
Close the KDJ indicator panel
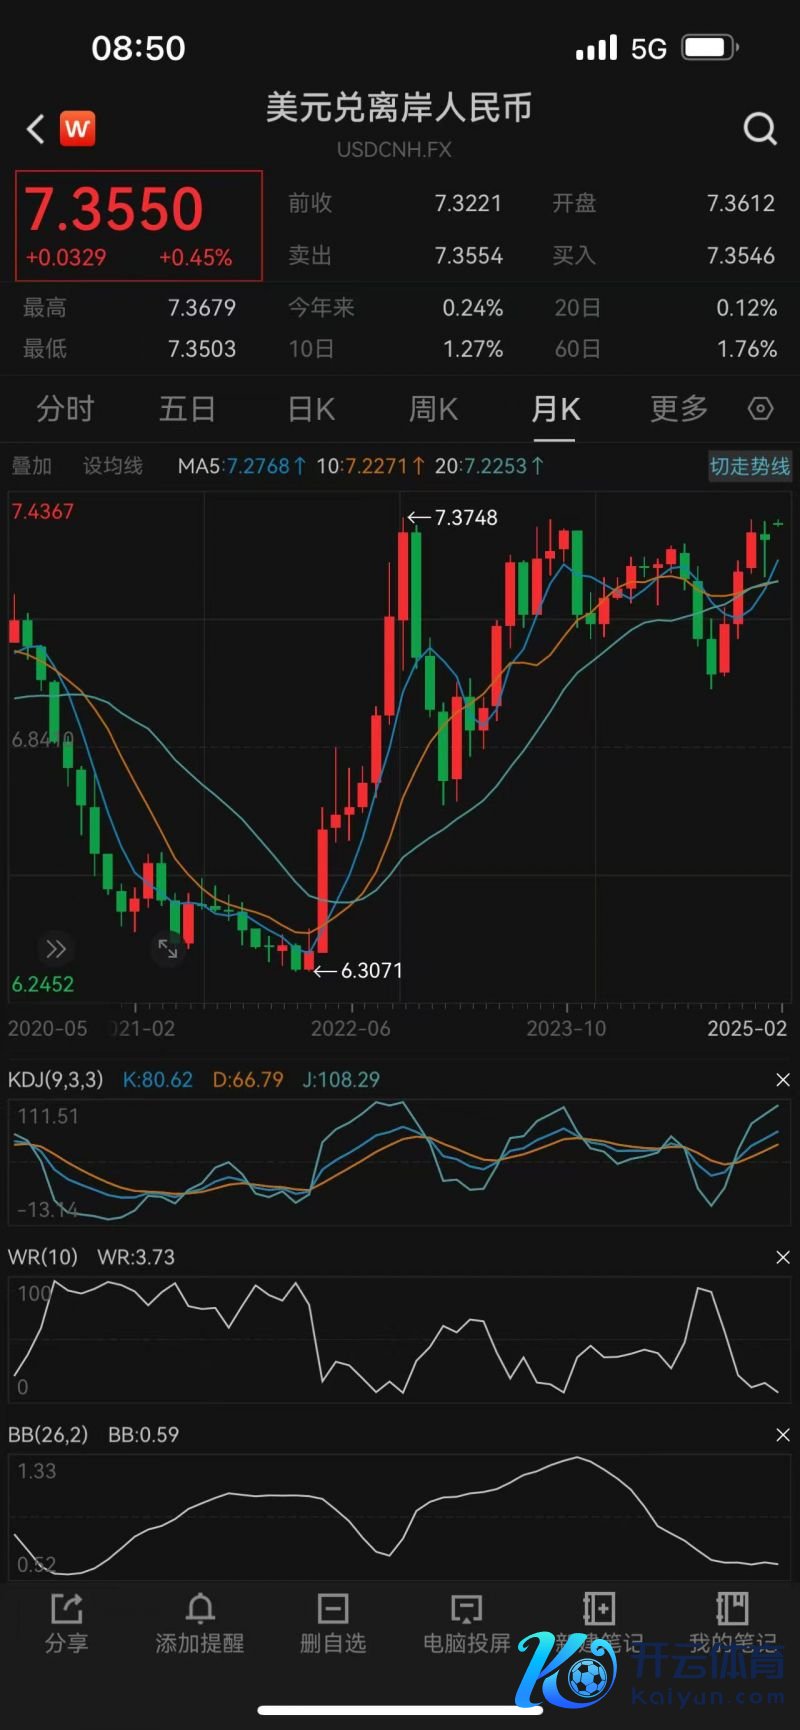pyautogui.click(x=783, y=1080)
